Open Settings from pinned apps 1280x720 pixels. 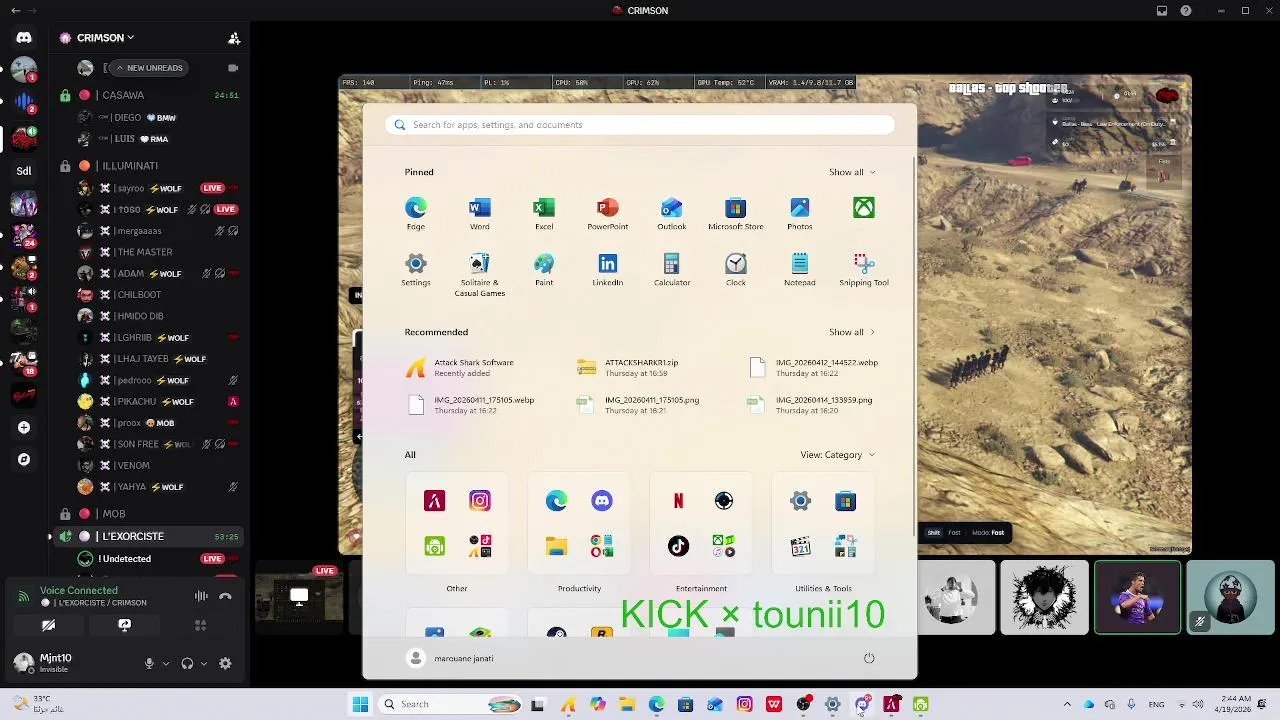coord(416,269)
